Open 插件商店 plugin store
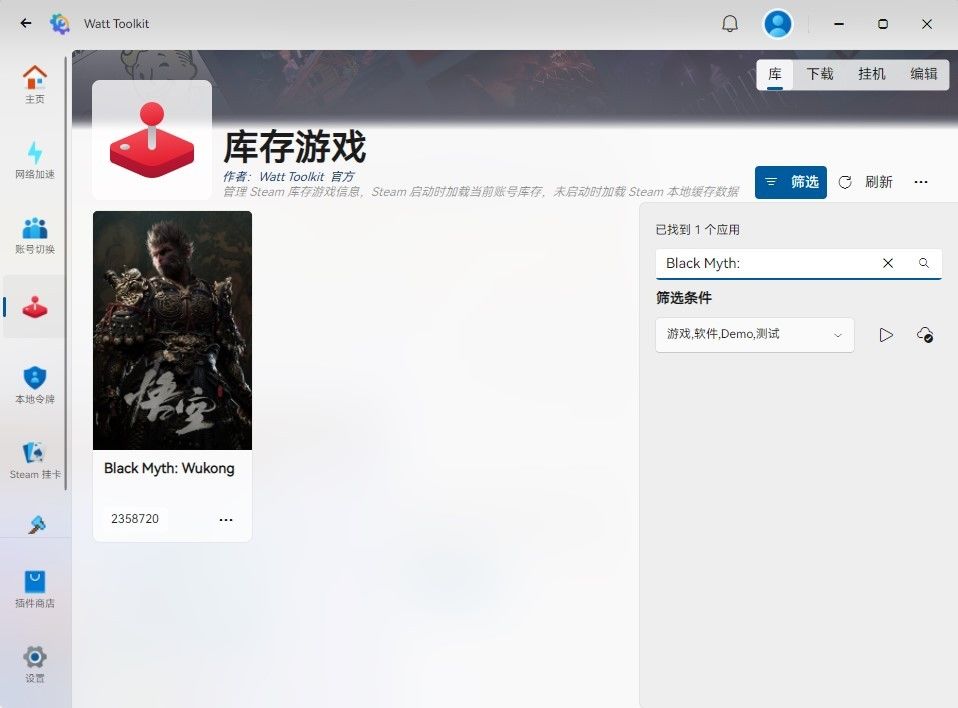The width and height of the screenshot is (958, 708). click(35, 589)
